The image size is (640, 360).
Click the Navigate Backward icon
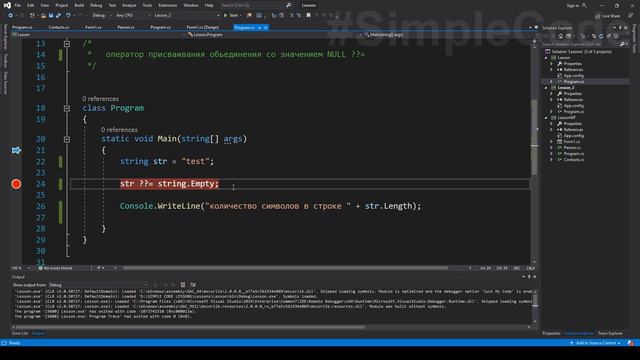click(10, 16)
